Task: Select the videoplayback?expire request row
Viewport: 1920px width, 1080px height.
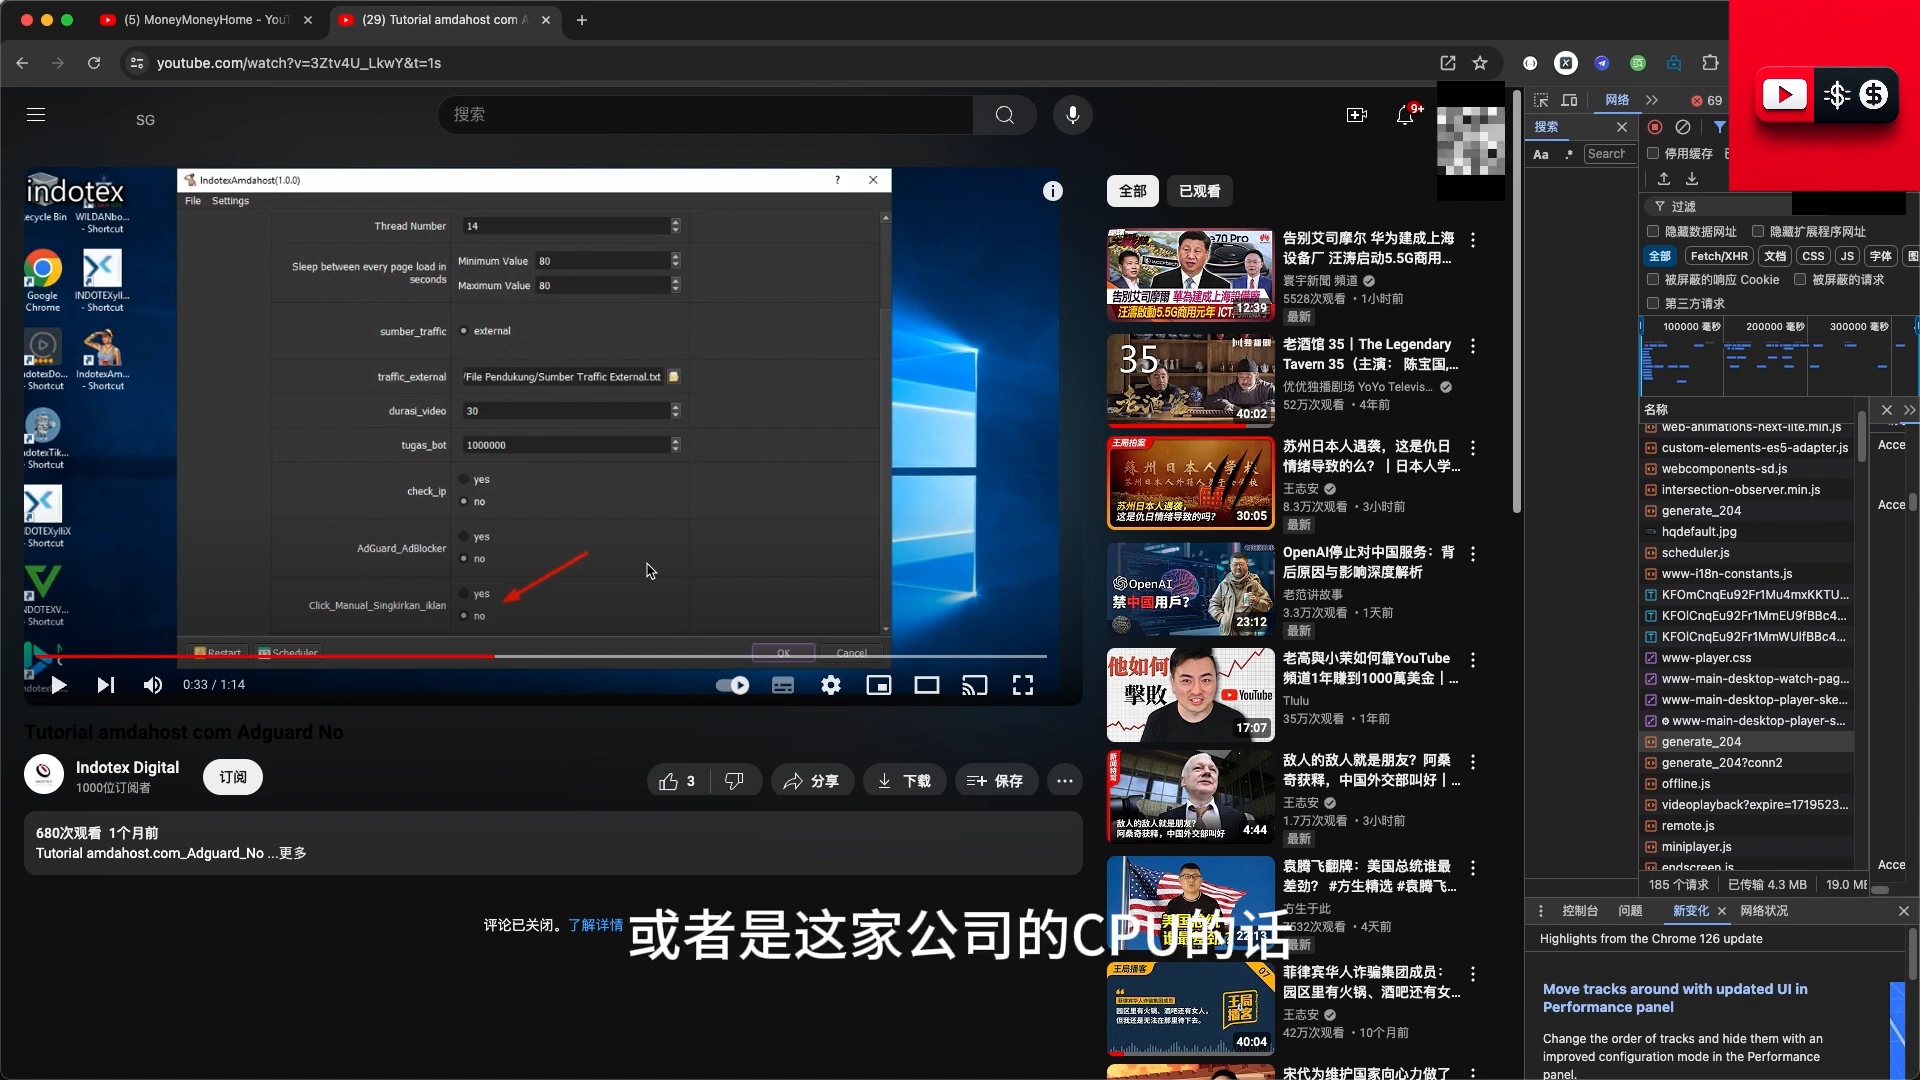Action: pyautogui.click(x=1748, y=805)
